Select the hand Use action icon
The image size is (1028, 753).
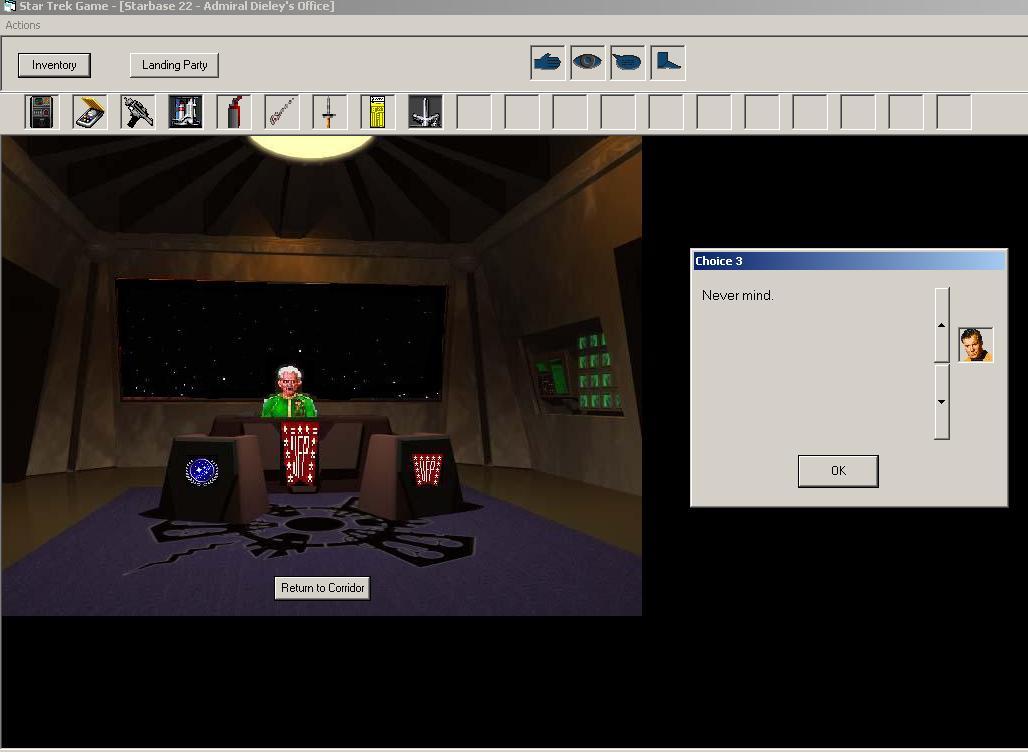tap(547, 63)
